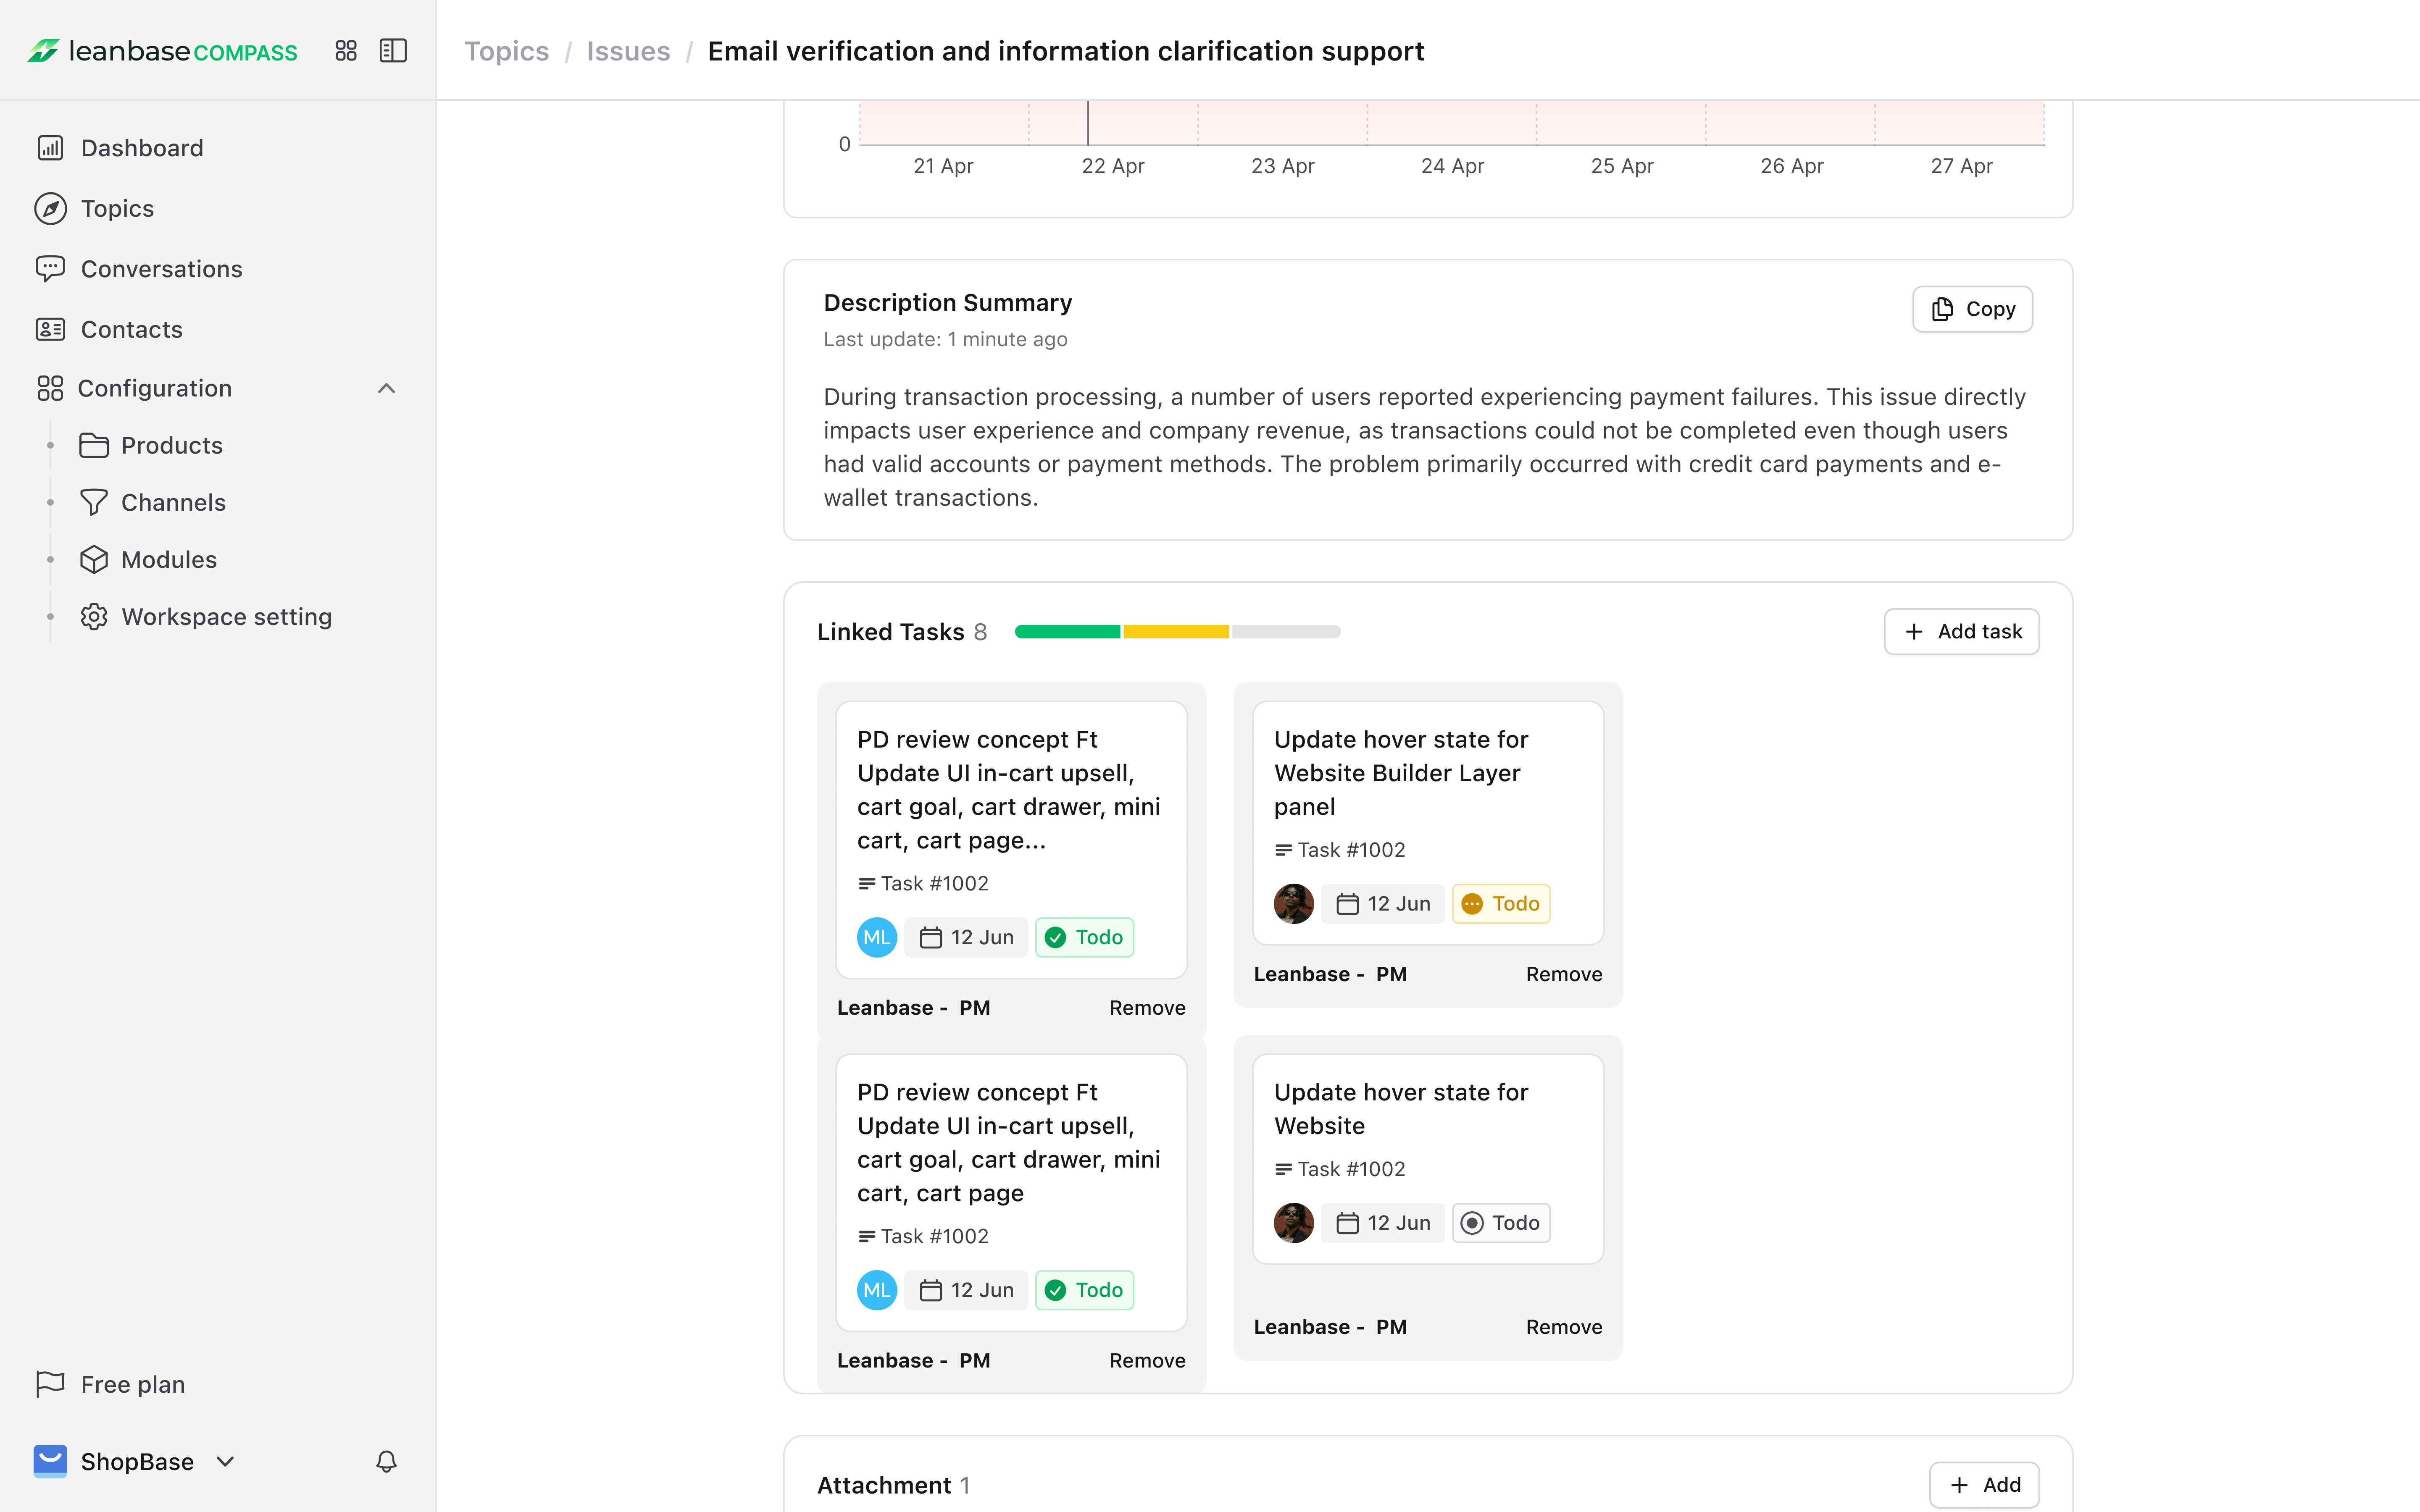
Task: Click the ML avatar on first task card
Action: click(876, 937)
